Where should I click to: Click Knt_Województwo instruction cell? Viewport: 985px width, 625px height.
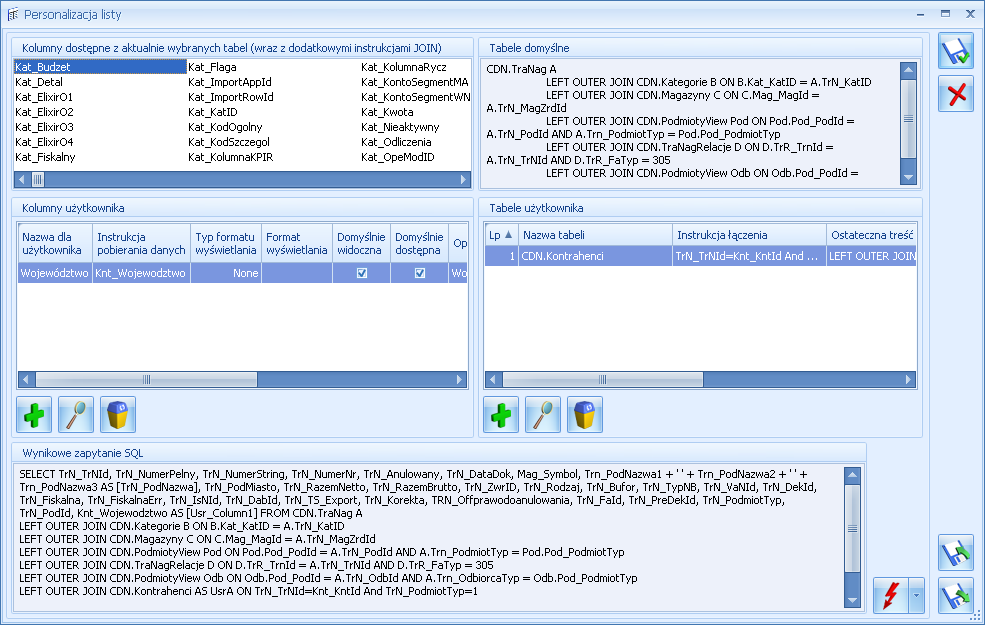tap(141, 273)
